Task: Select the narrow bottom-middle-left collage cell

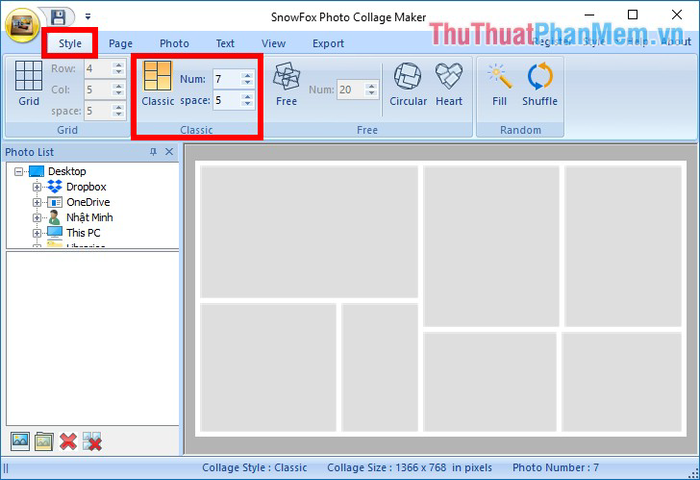Action: point(380,367)
